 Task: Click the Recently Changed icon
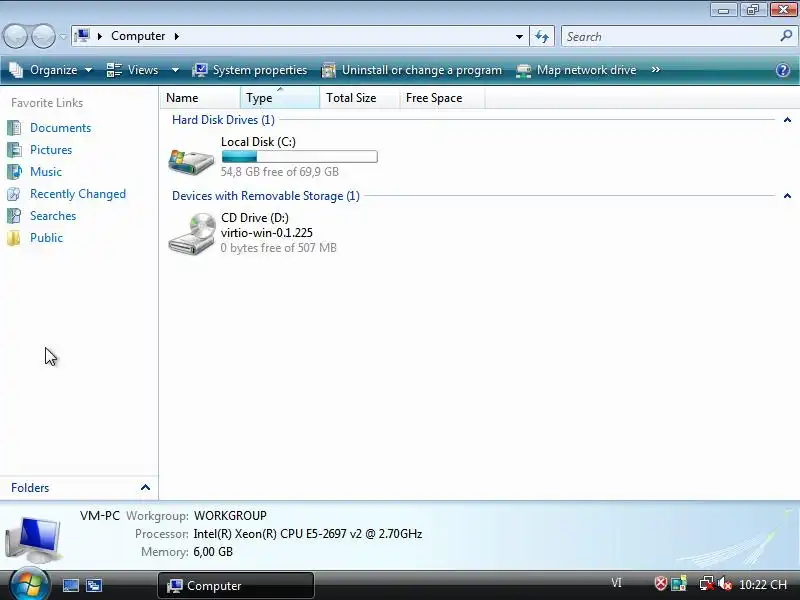click(14, 194)
